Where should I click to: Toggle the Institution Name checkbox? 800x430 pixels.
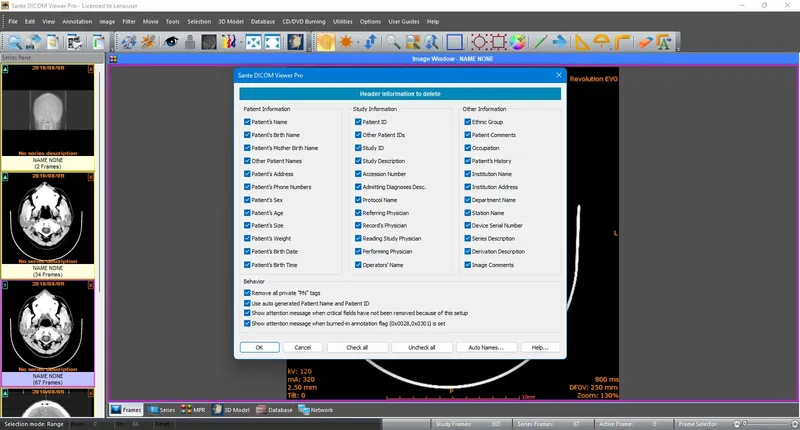point(467,174)
